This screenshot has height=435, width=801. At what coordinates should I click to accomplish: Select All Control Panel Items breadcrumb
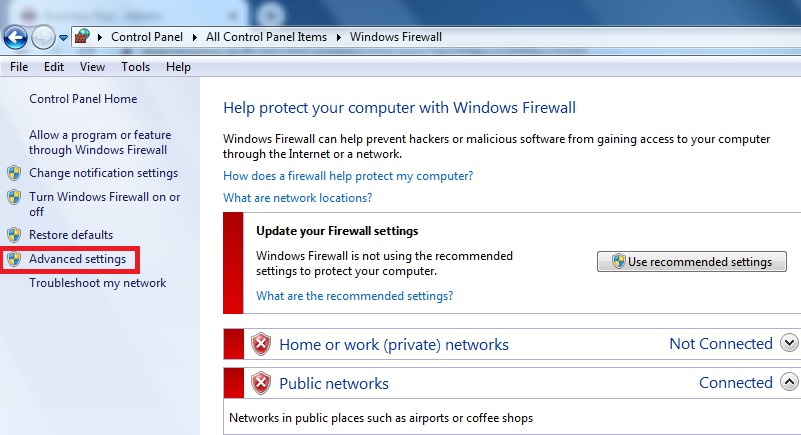266,37
